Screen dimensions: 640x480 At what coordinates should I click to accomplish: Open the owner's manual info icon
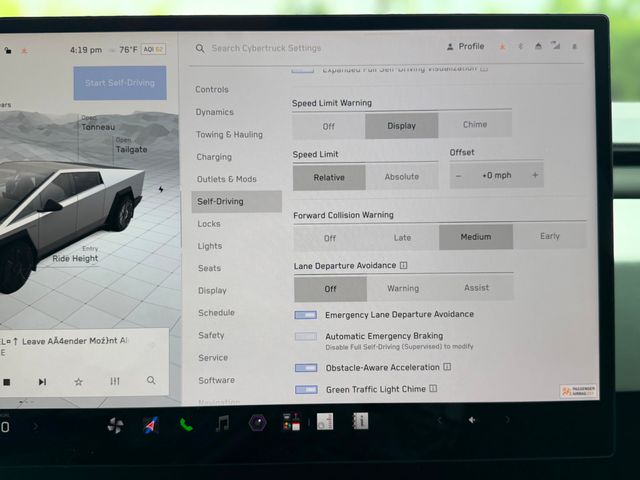(x=360, y=420)
